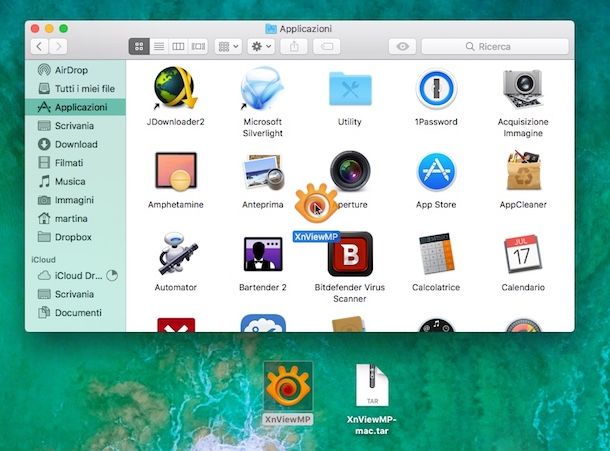
Task: Open the Utility folder
Action: (350, 89)
